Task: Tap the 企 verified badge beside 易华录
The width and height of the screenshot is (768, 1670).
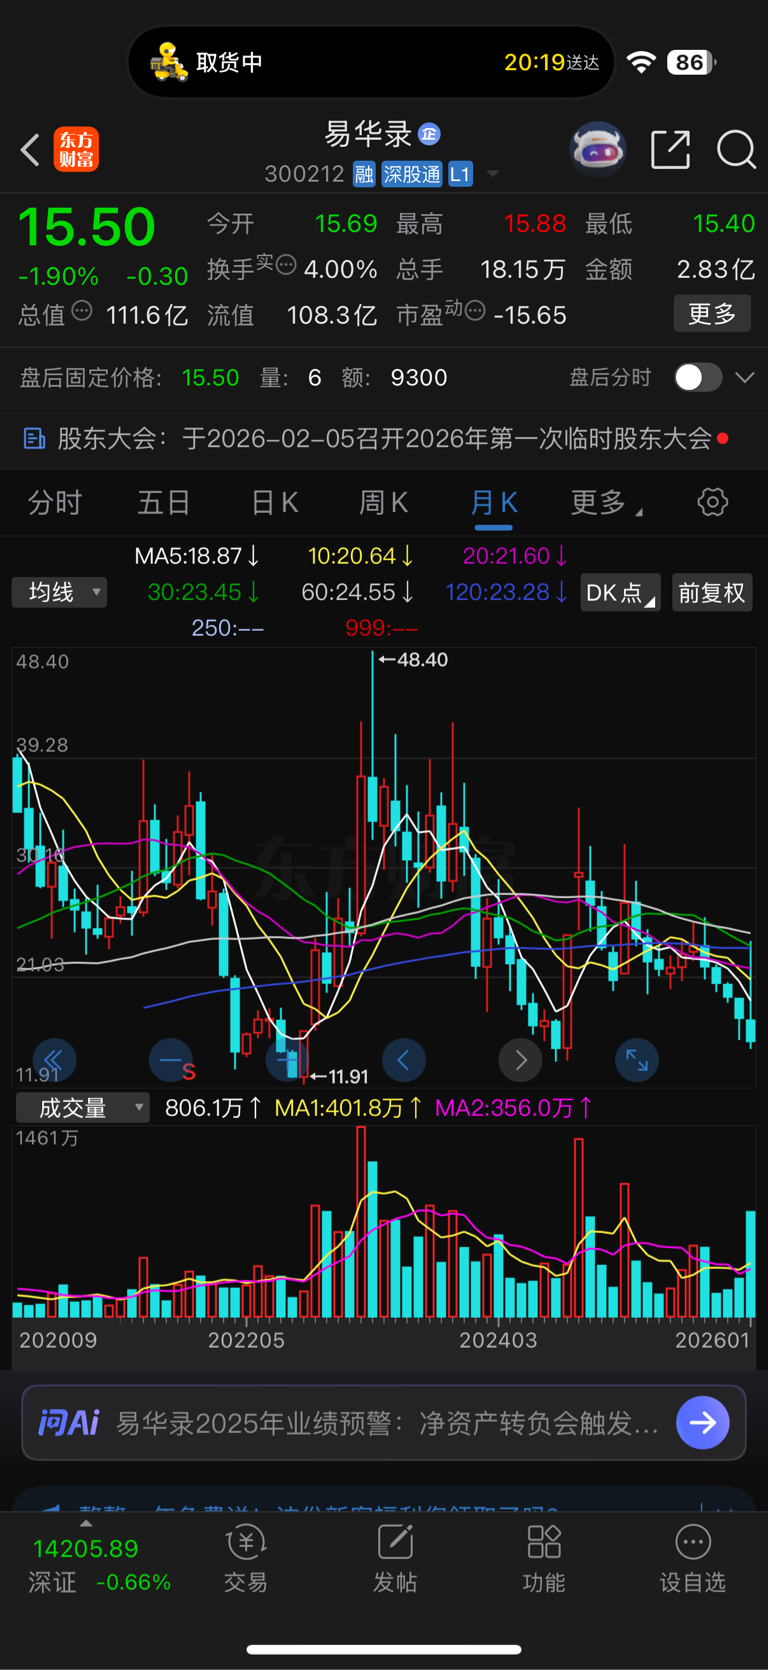Action: [x=429, y=134]
